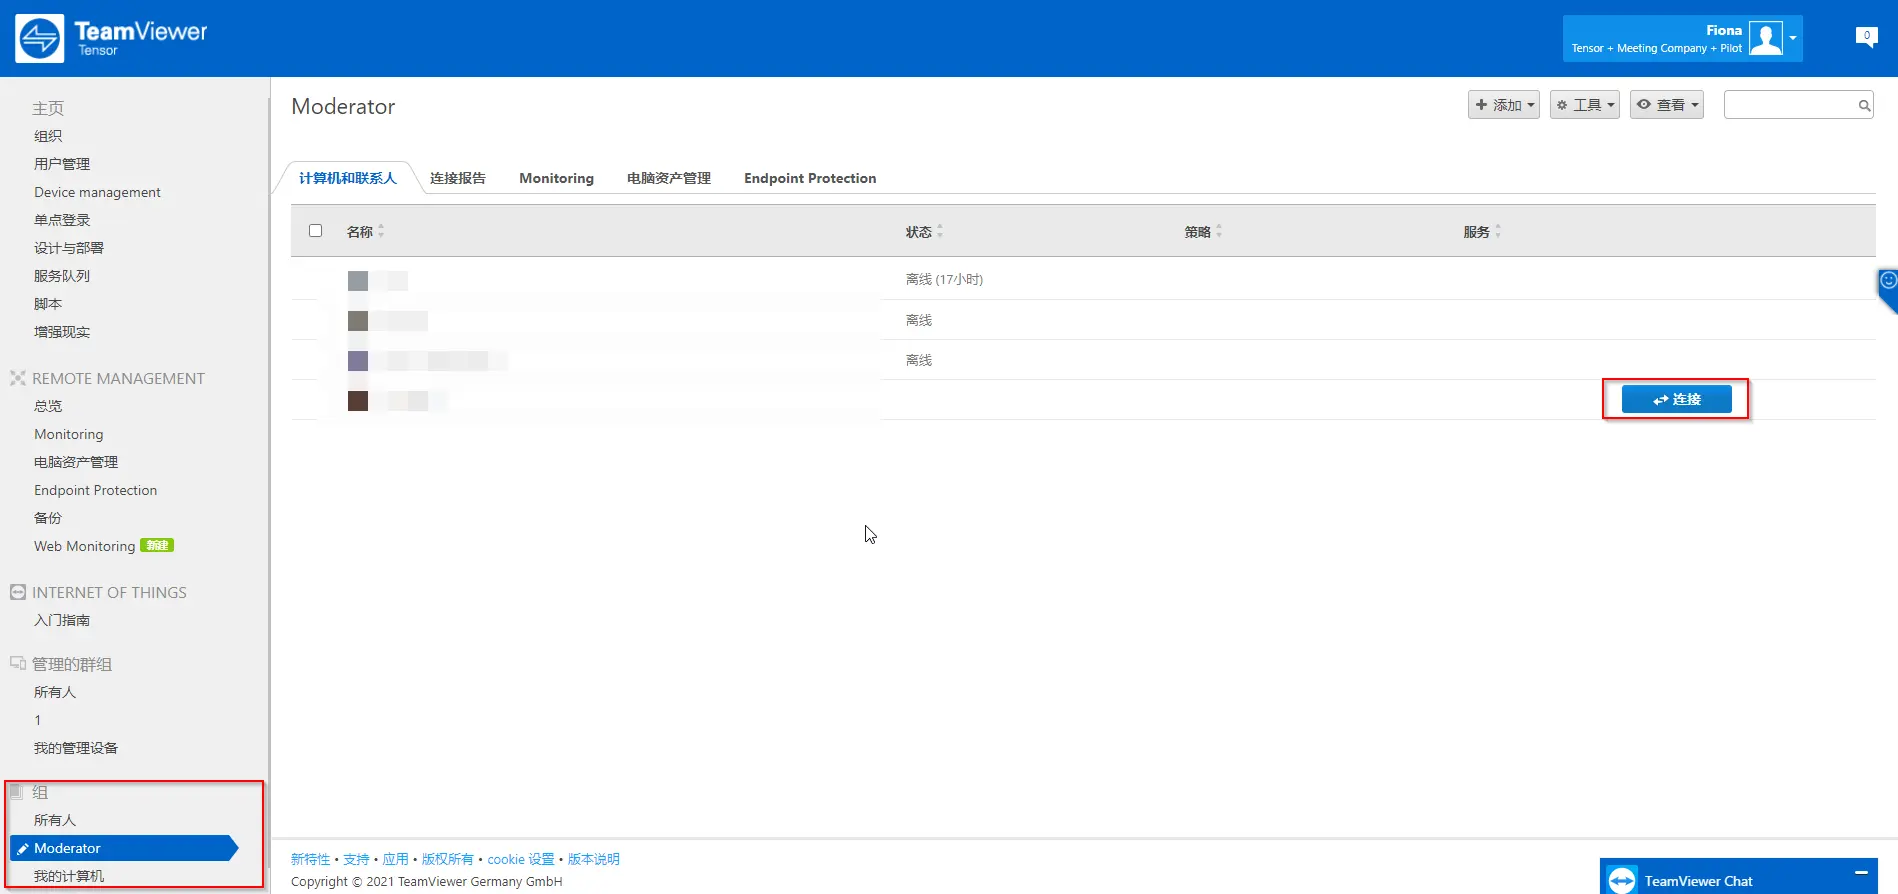Open 版权所有 footer link
This screenshot has width=1898, height=894.
pos(447,859)
